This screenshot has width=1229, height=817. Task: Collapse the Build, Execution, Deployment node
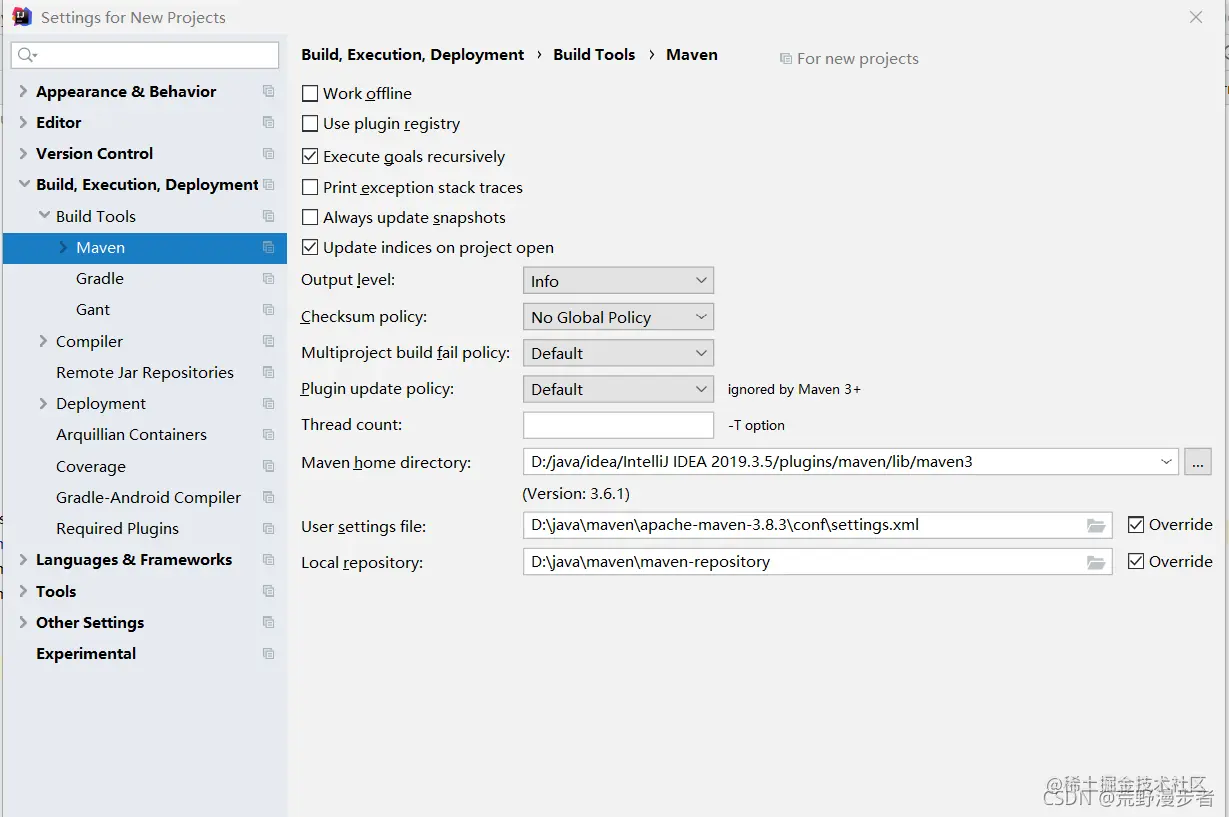click(x=23, y=184)
